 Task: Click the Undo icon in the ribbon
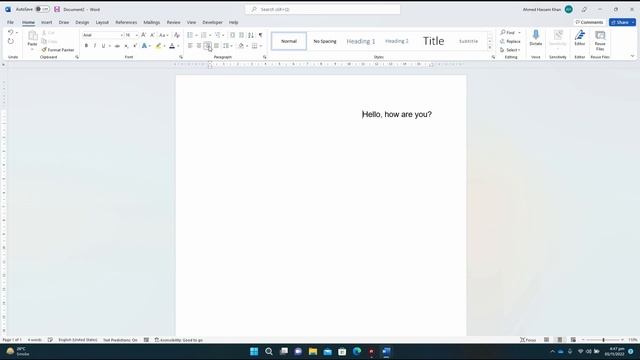coord(11,33)
